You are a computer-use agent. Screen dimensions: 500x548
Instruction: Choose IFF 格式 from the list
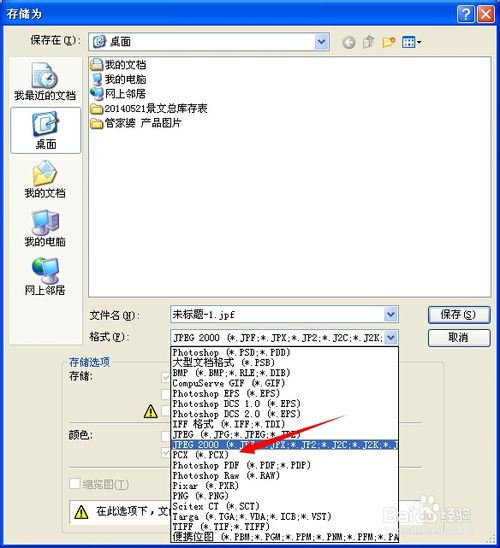[x=284, y=424]
